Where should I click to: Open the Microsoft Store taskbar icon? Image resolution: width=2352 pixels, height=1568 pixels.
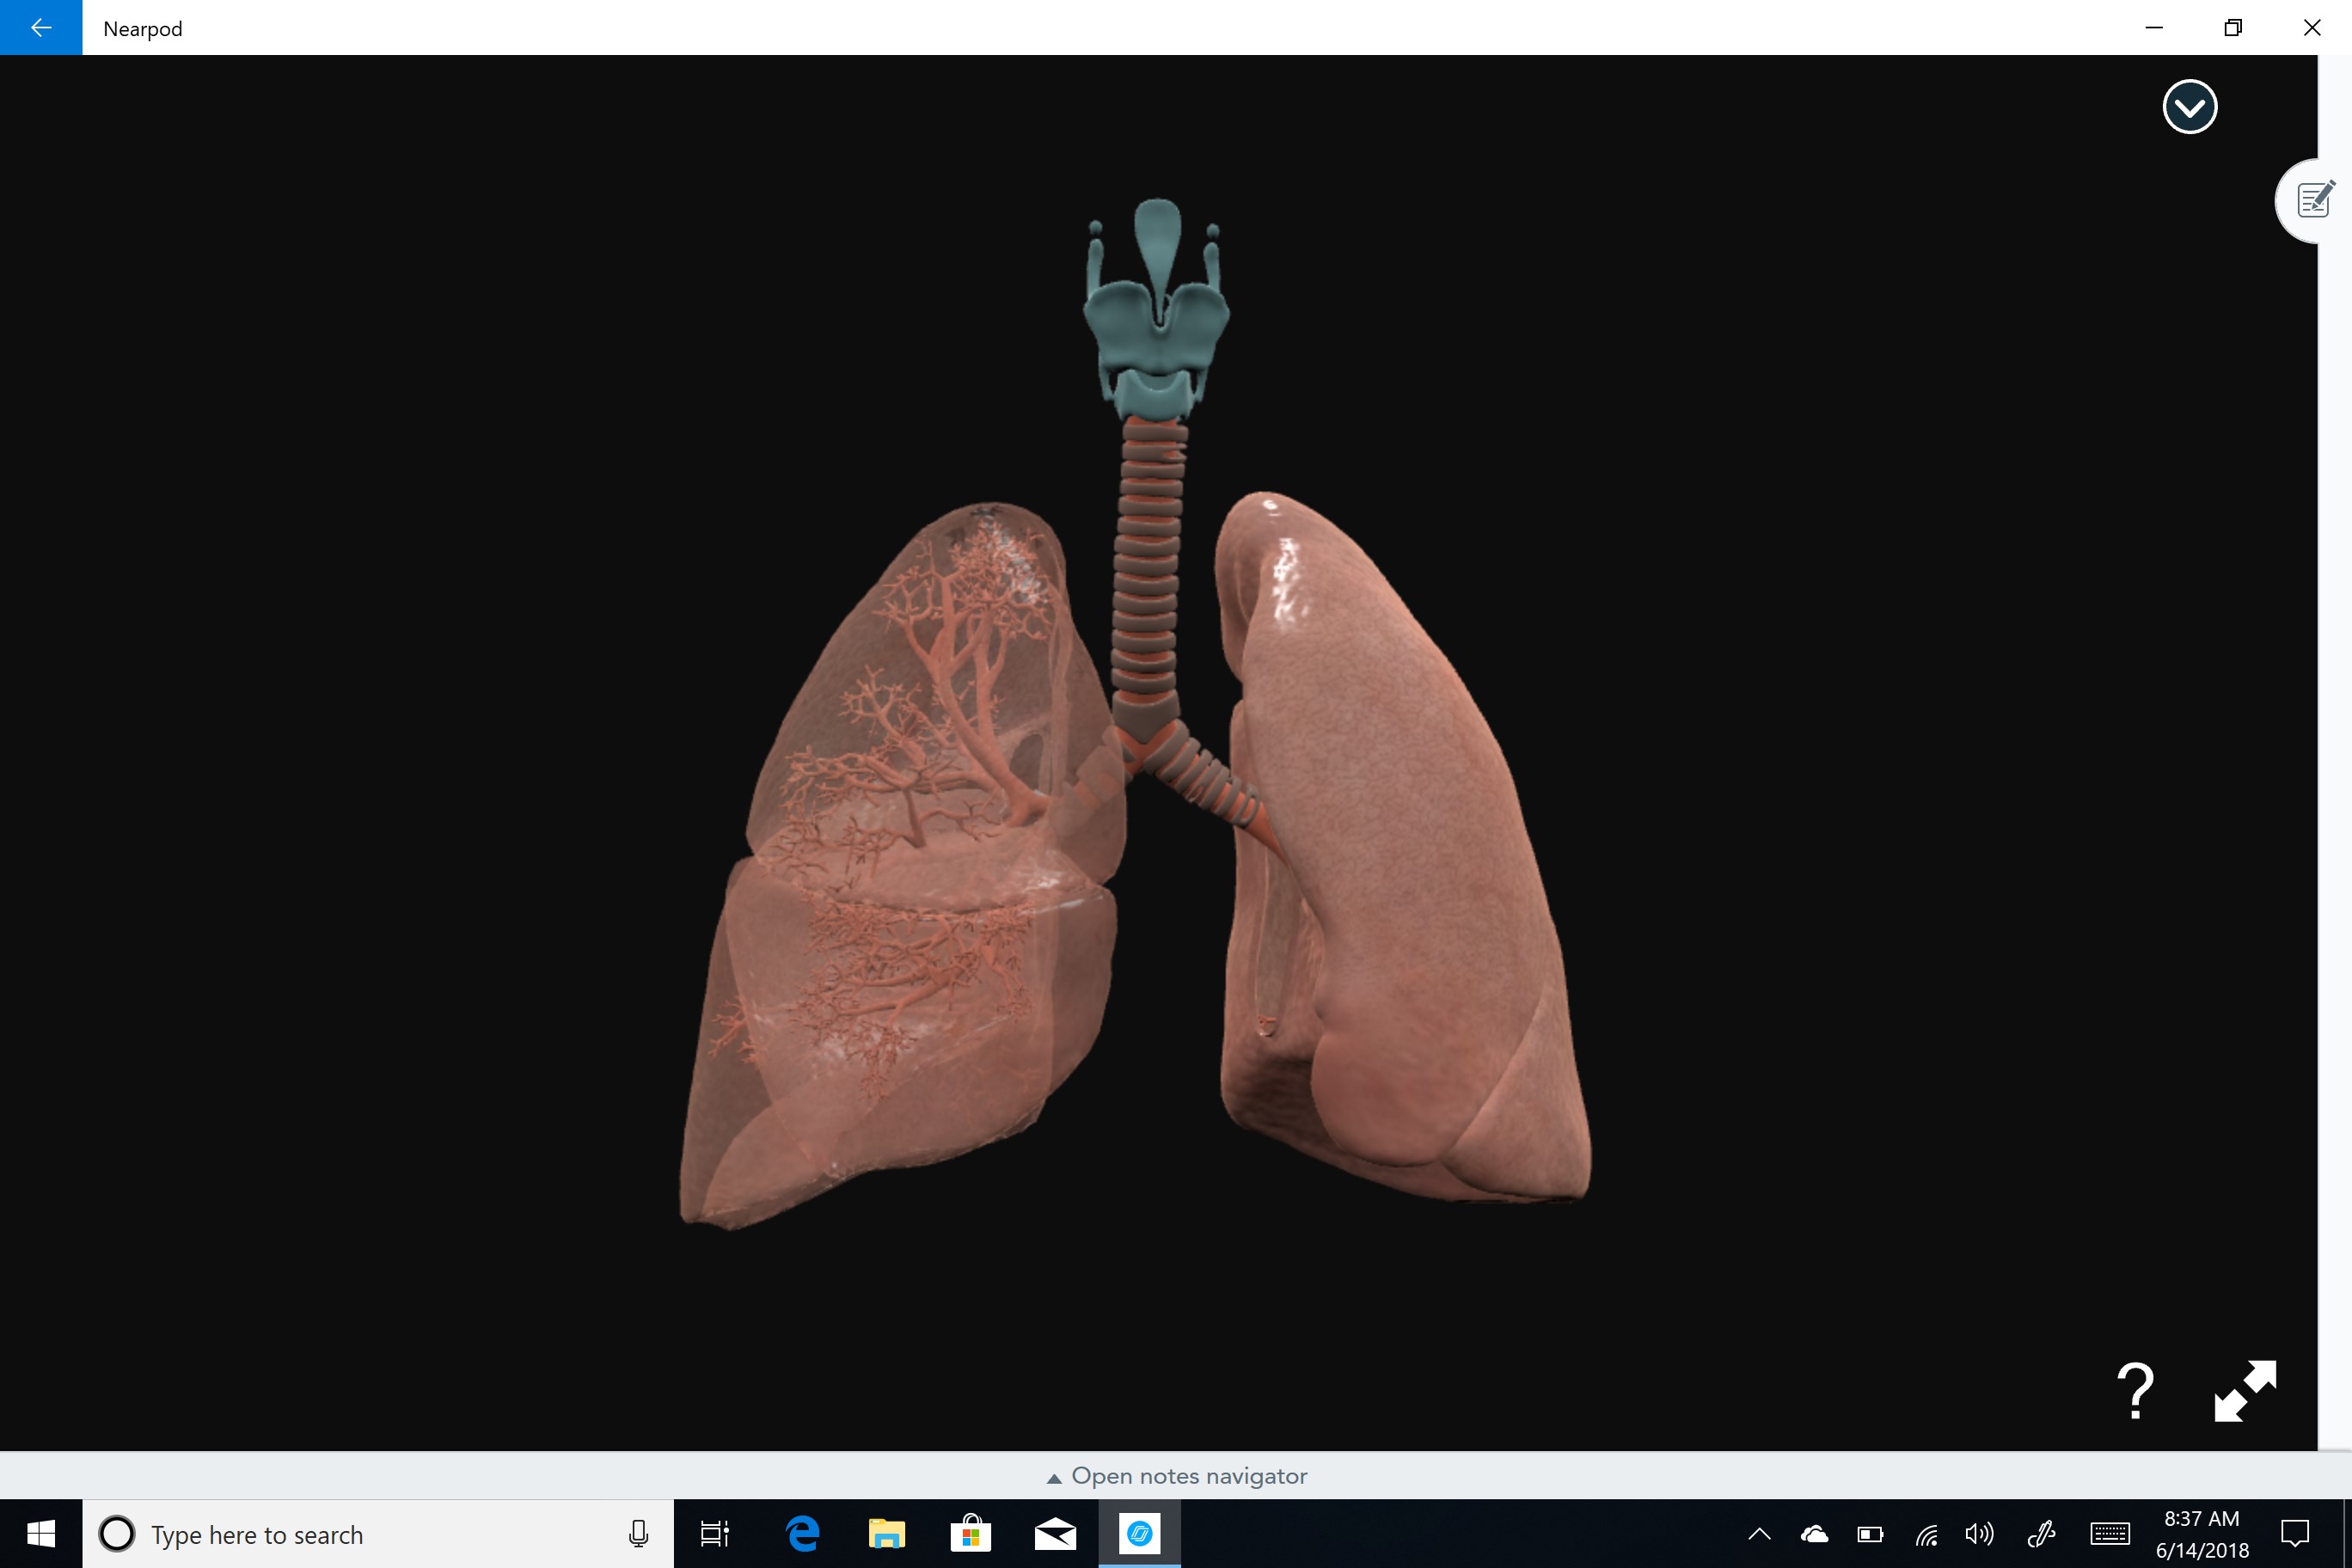pos(970,1534)
